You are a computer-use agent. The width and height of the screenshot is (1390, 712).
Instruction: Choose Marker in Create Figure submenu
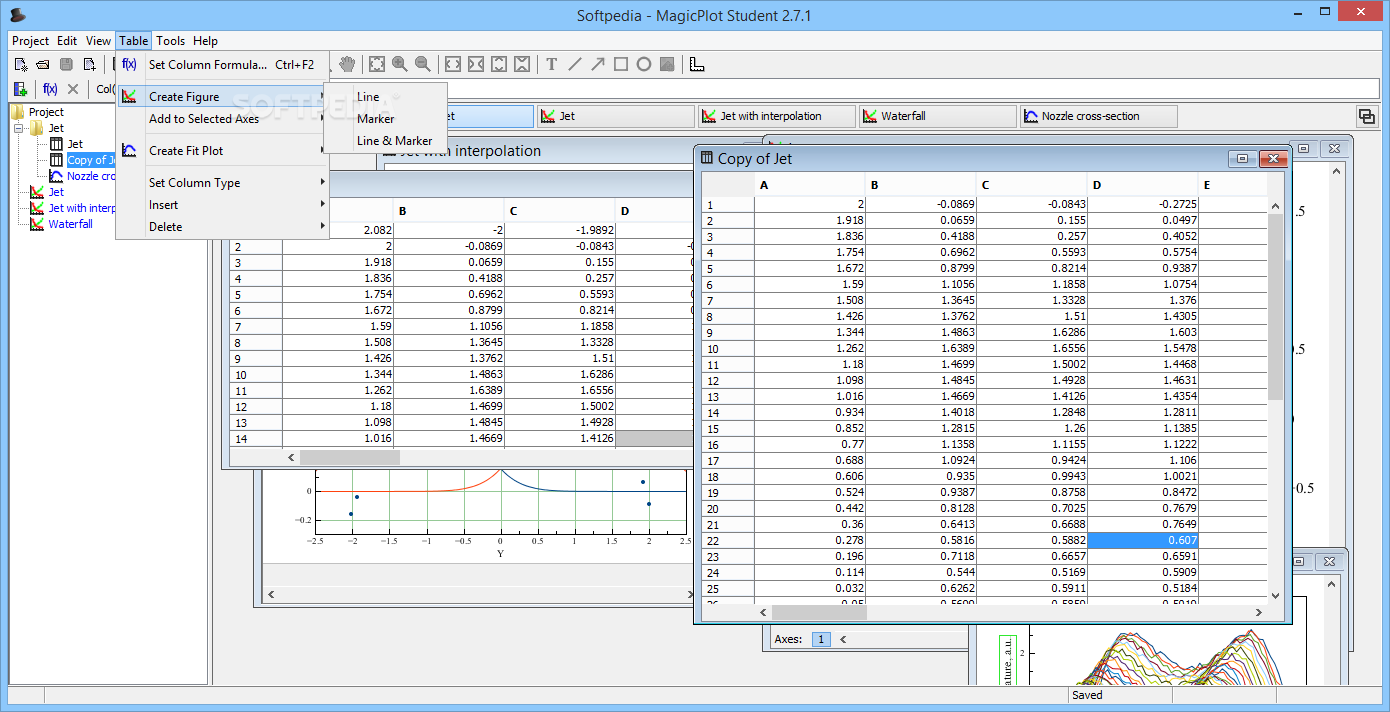[x=385, y=119]
